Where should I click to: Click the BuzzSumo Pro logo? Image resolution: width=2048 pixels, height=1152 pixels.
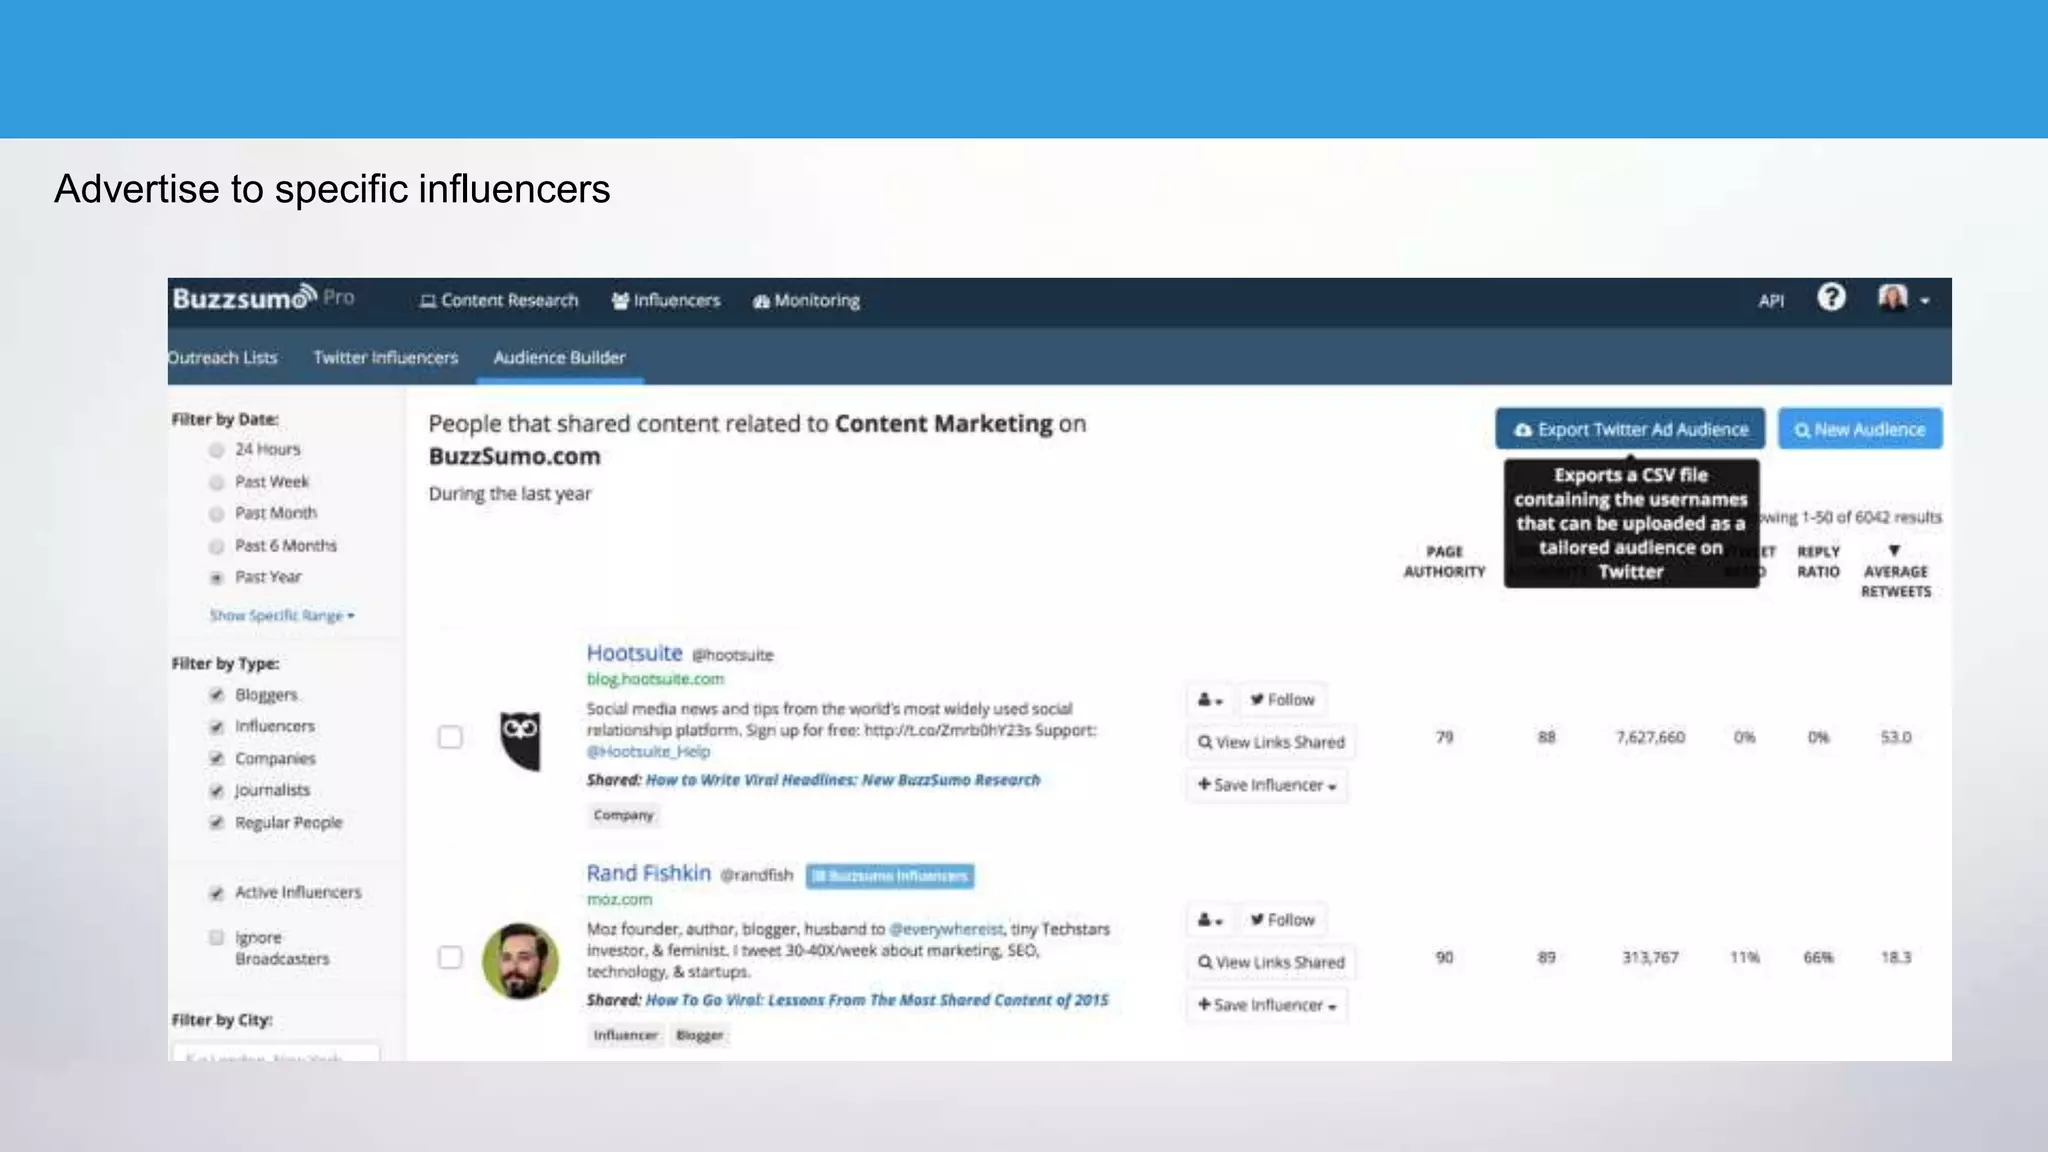264,298
